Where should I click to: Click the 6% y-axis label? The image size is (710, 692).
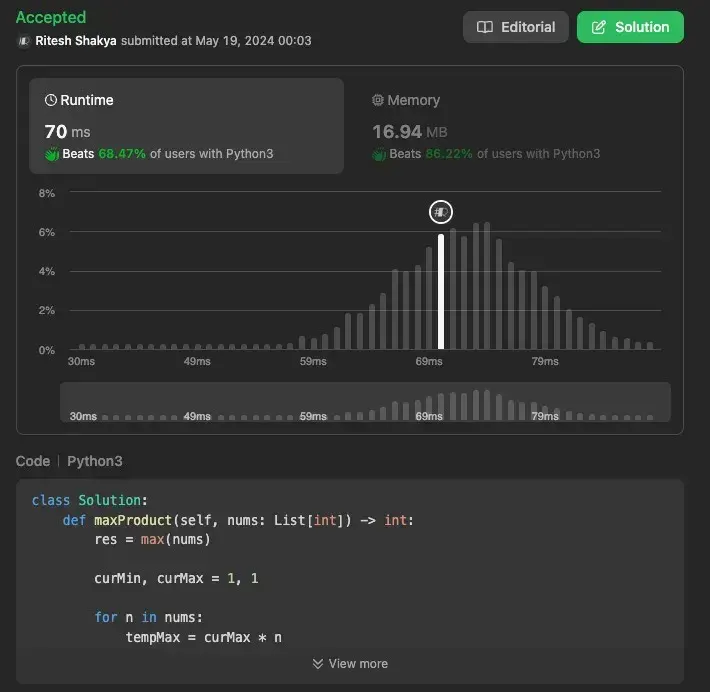pyautogui.click(x=46, y=232)
